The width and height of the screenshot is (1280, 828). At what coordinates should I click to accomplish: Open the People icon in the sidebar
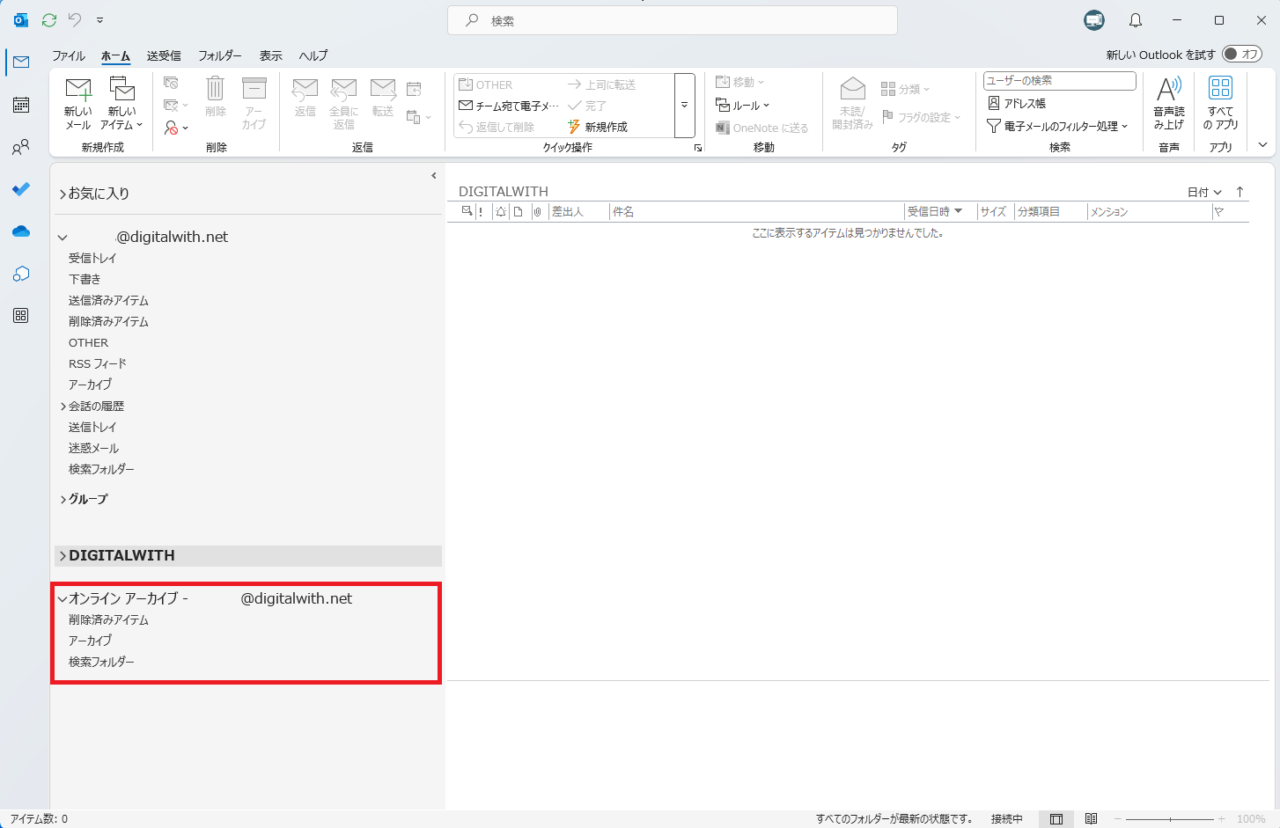click(x=21, y=147)
